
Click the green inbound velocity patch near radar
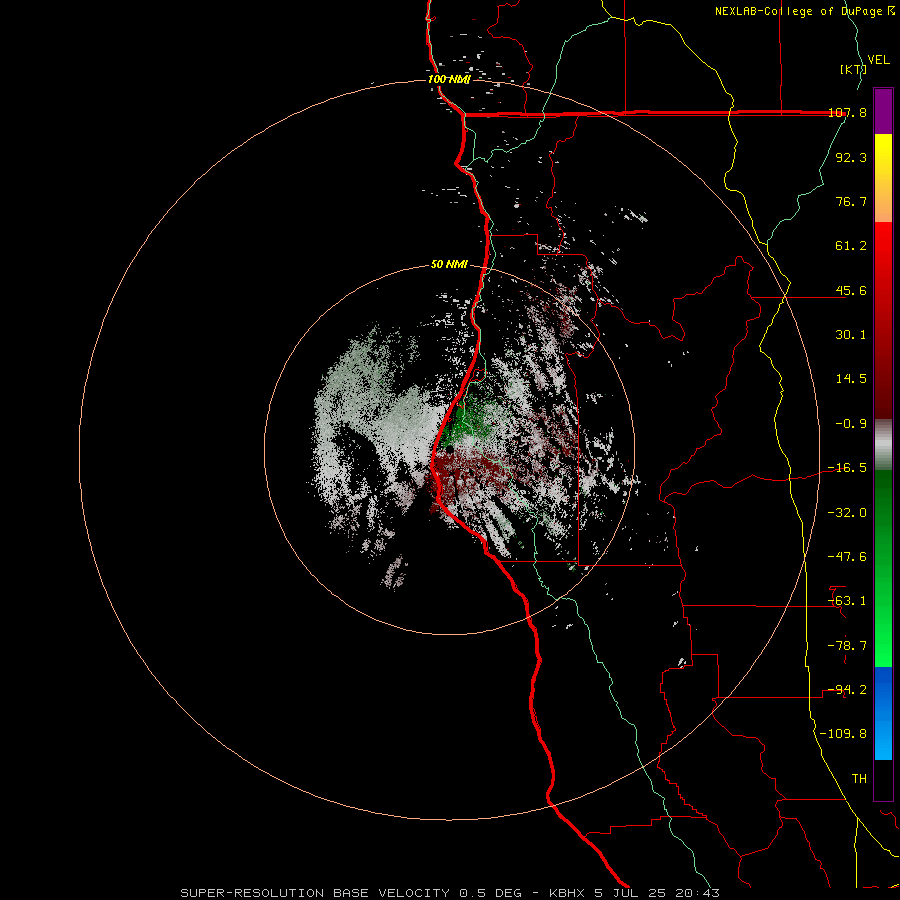pos(471,419)
